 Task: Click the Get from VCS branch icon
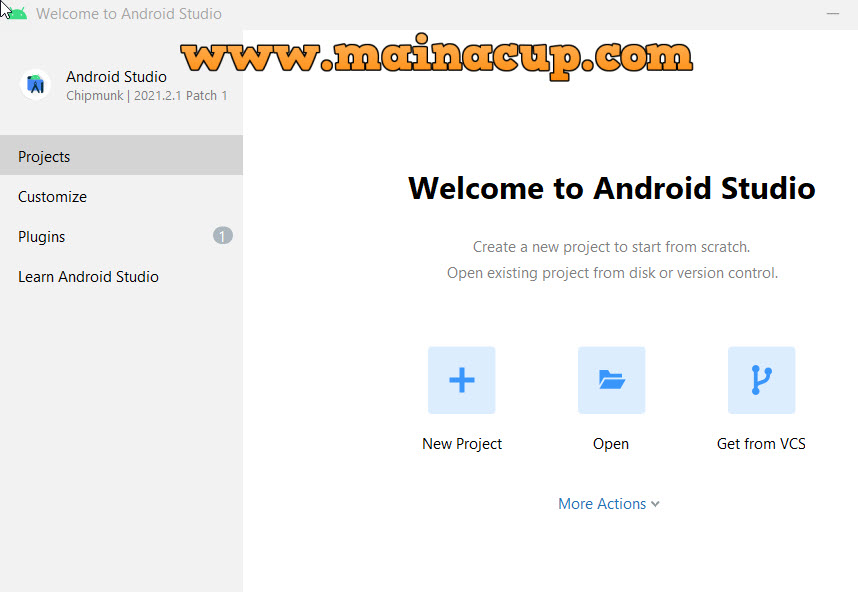click(x=761, y=380)
